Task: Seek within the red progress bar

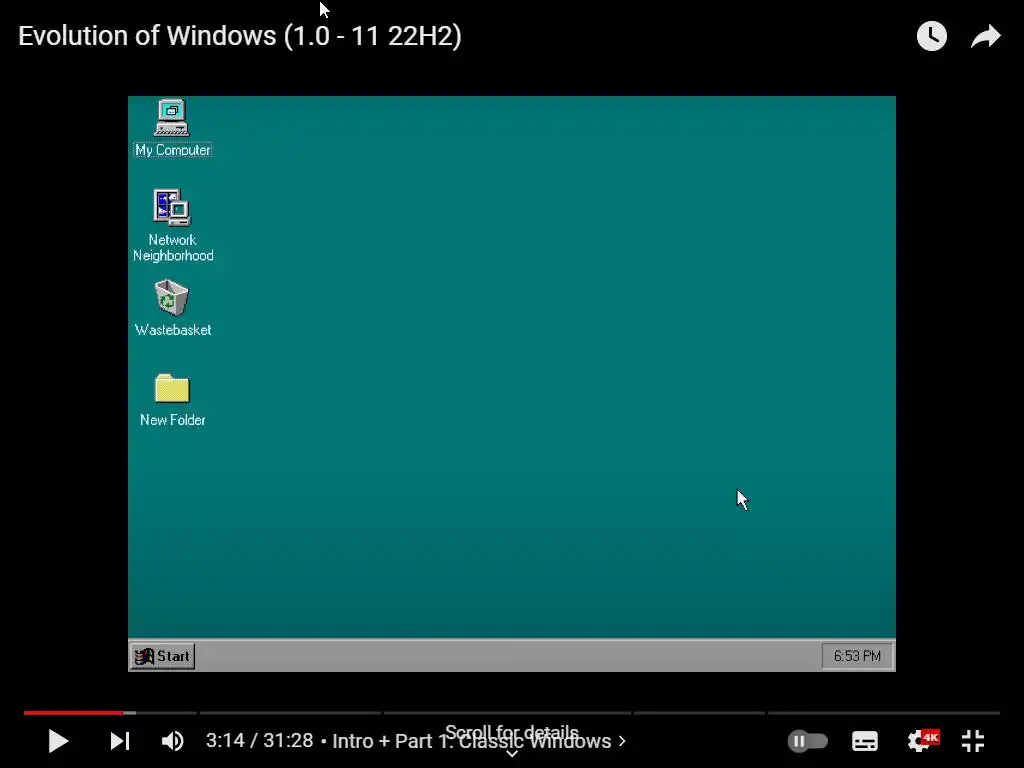Action: pyautogui.click(x=73, y=712)
